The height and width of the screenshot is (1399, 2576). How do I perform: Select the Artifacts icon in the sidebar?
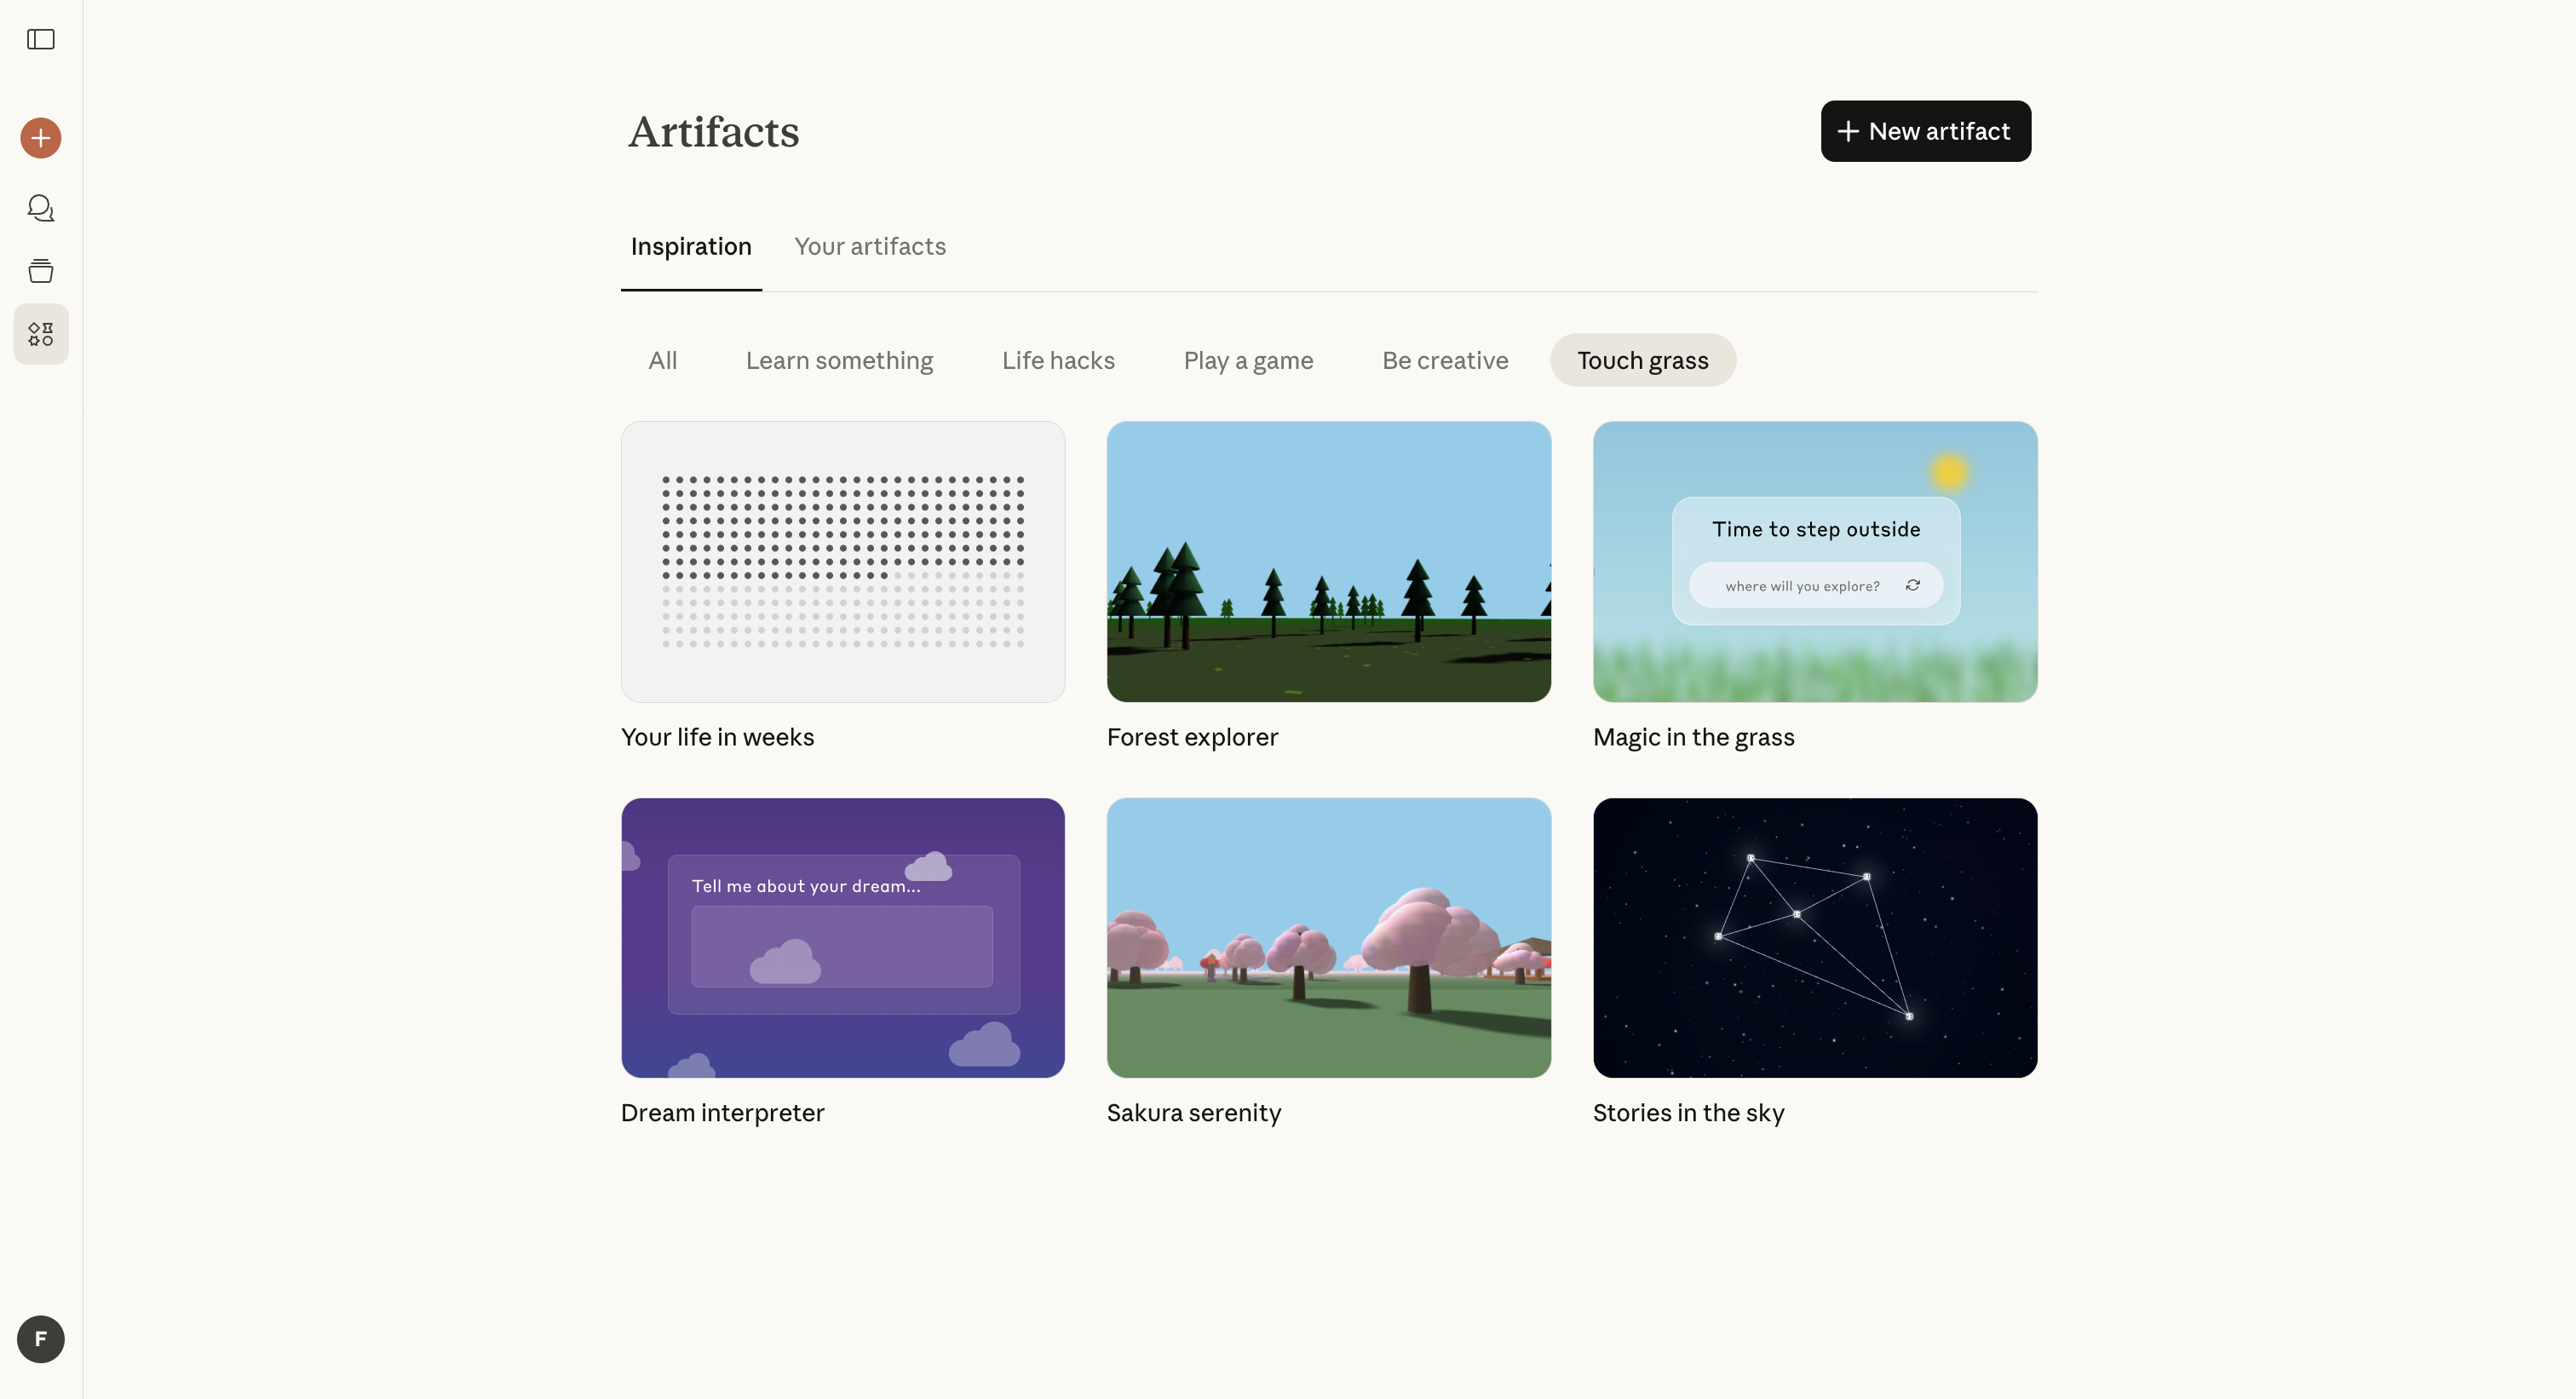point(40,334)
